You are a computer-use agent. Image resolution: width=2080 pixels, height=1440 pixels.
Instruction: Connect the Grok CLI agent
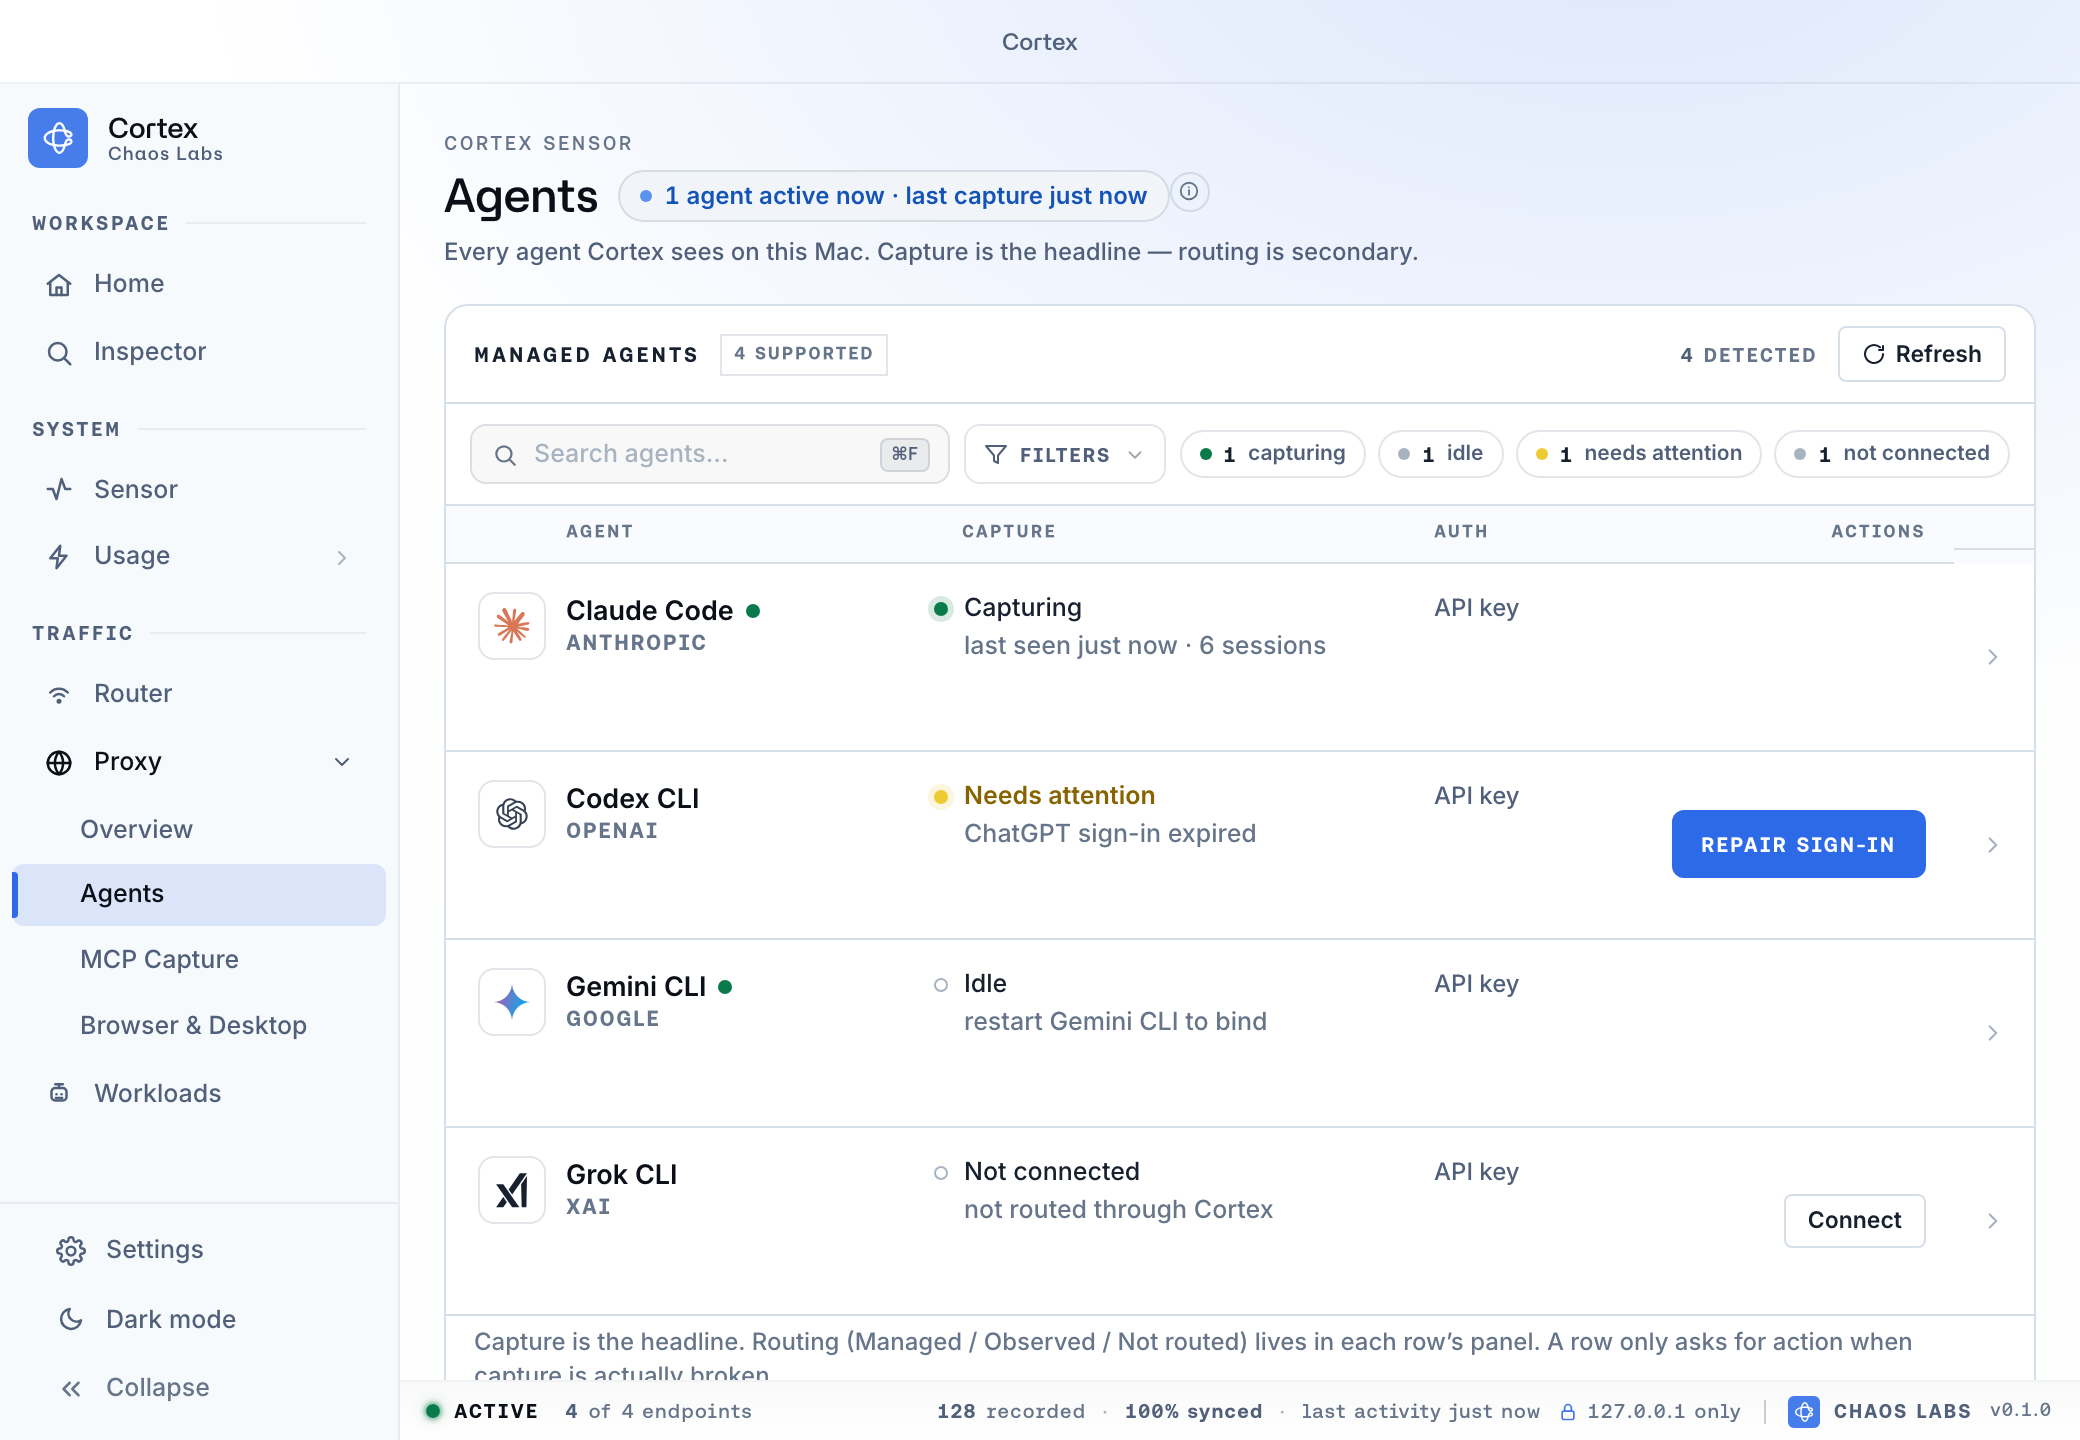click(x=1854, y=1221)
